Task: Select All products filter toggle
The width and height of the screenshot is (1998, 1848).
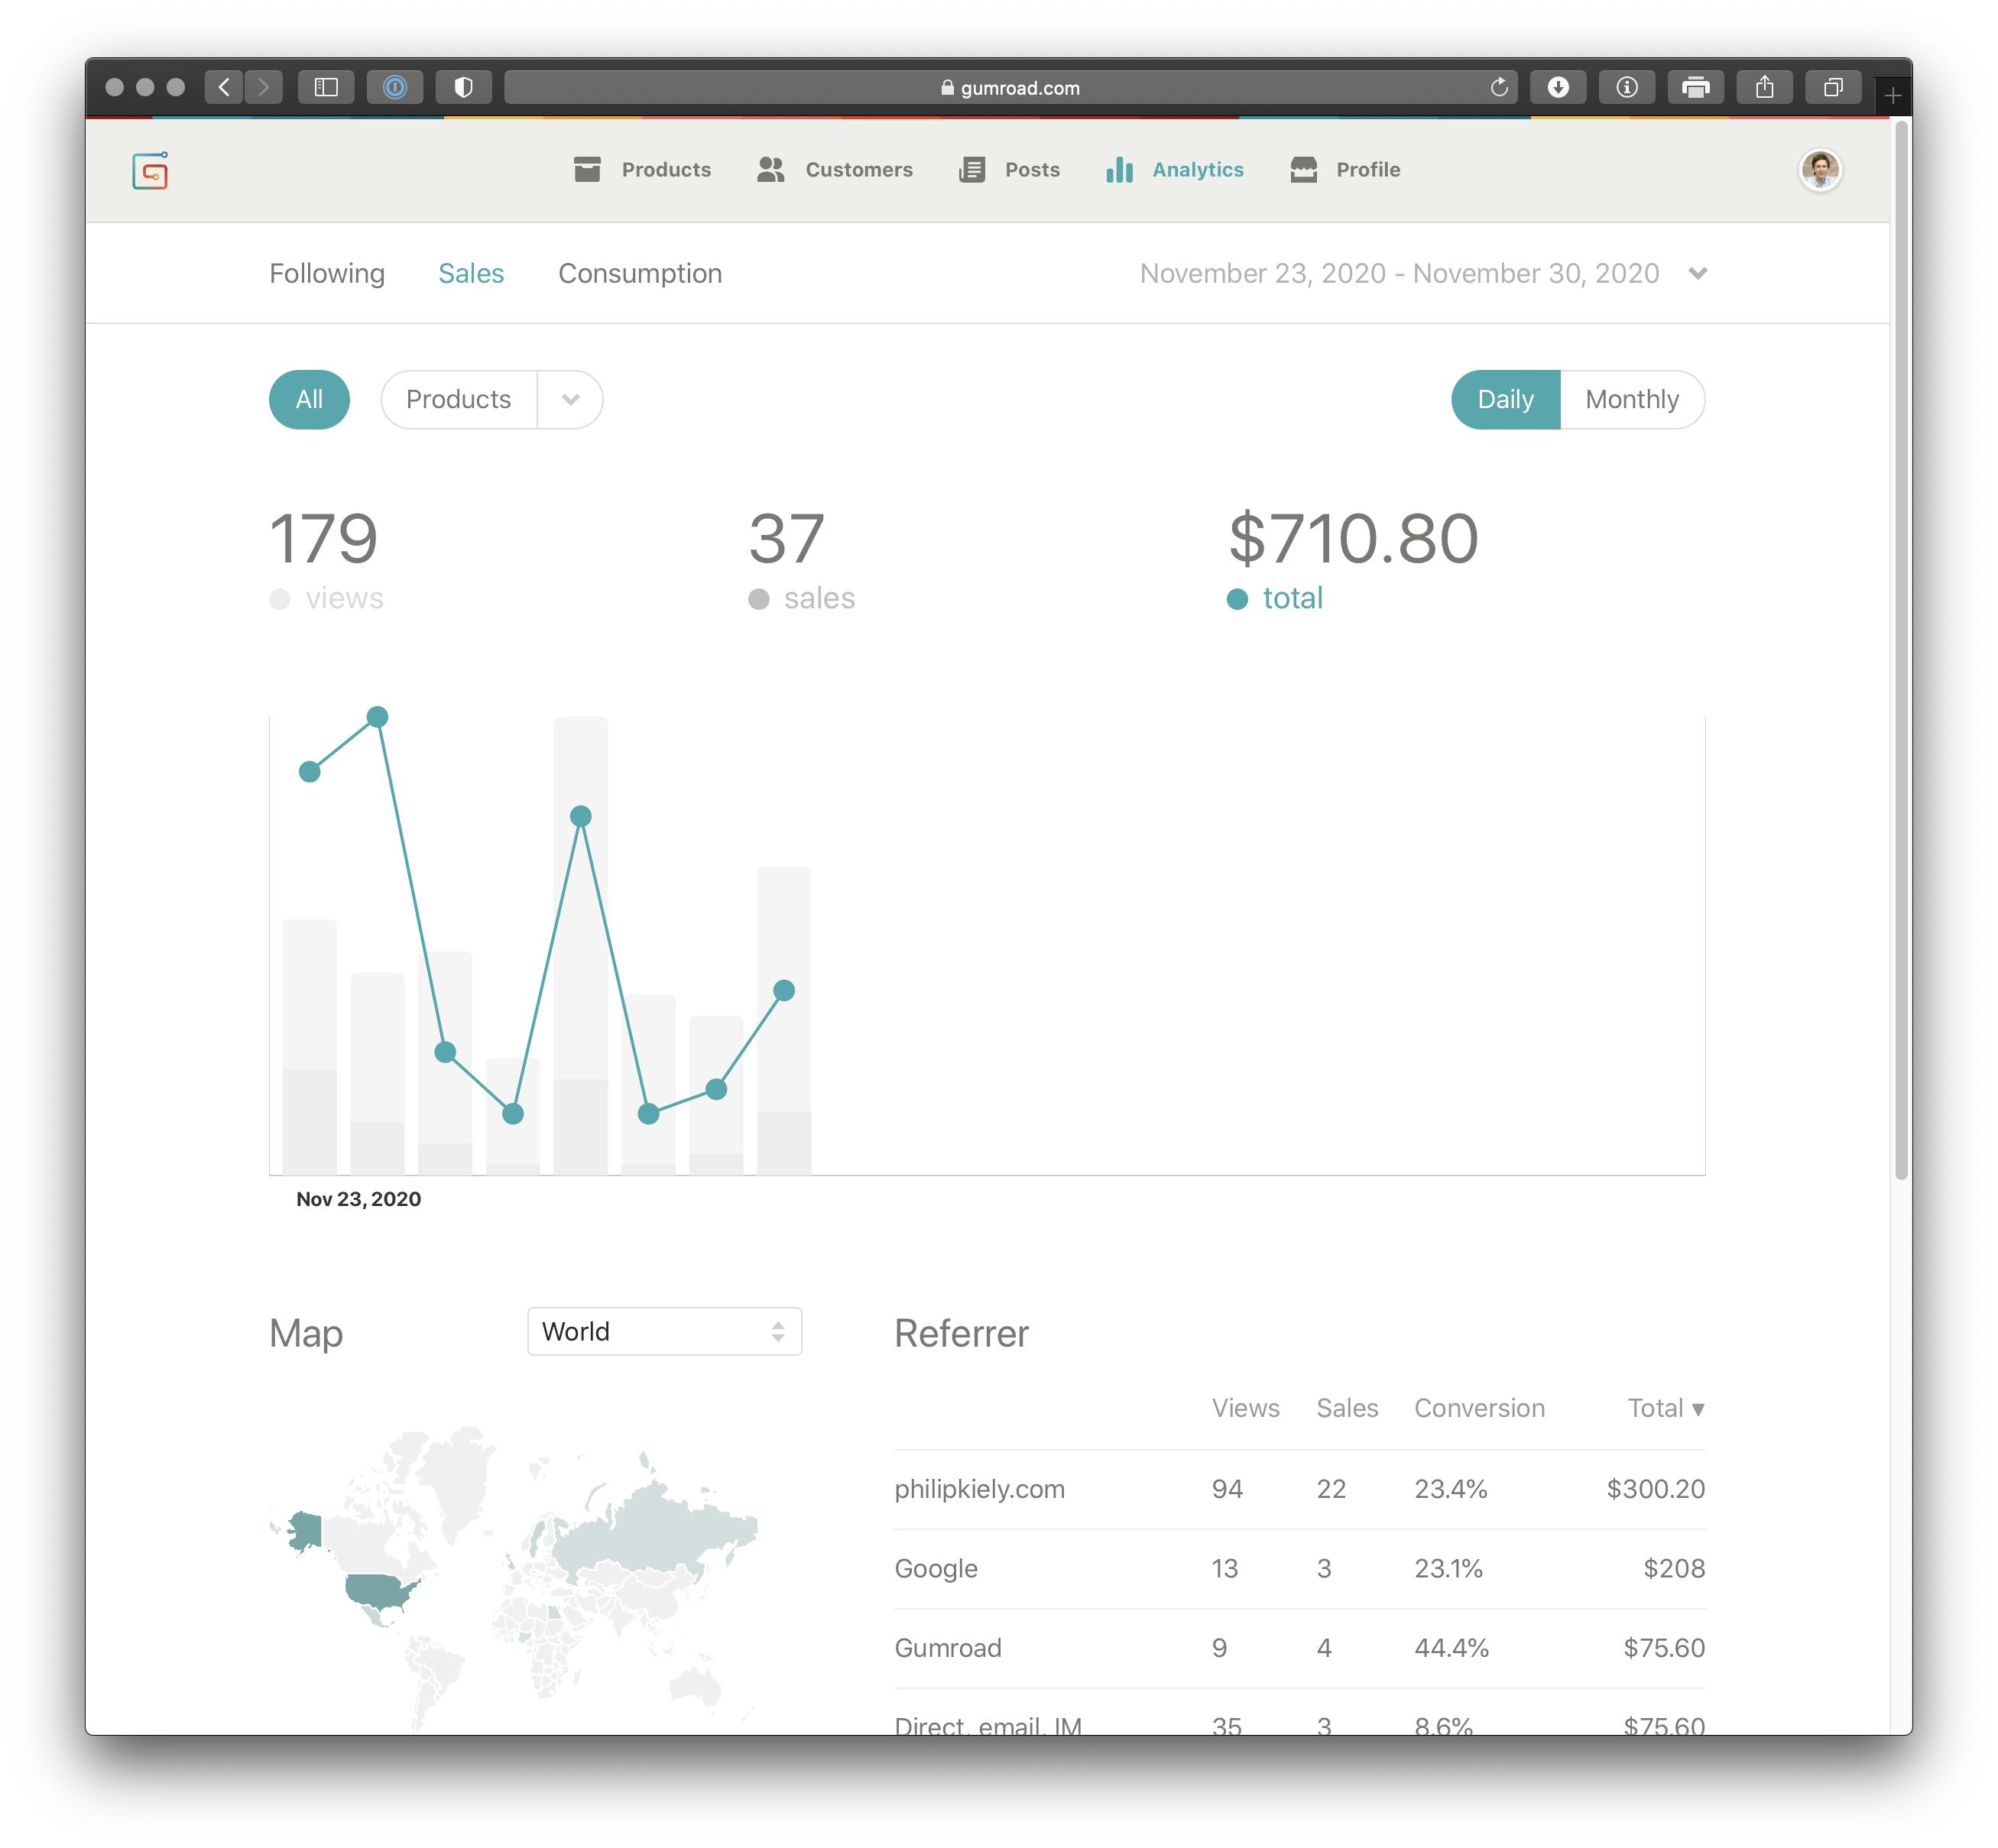Action: [310, 397]
